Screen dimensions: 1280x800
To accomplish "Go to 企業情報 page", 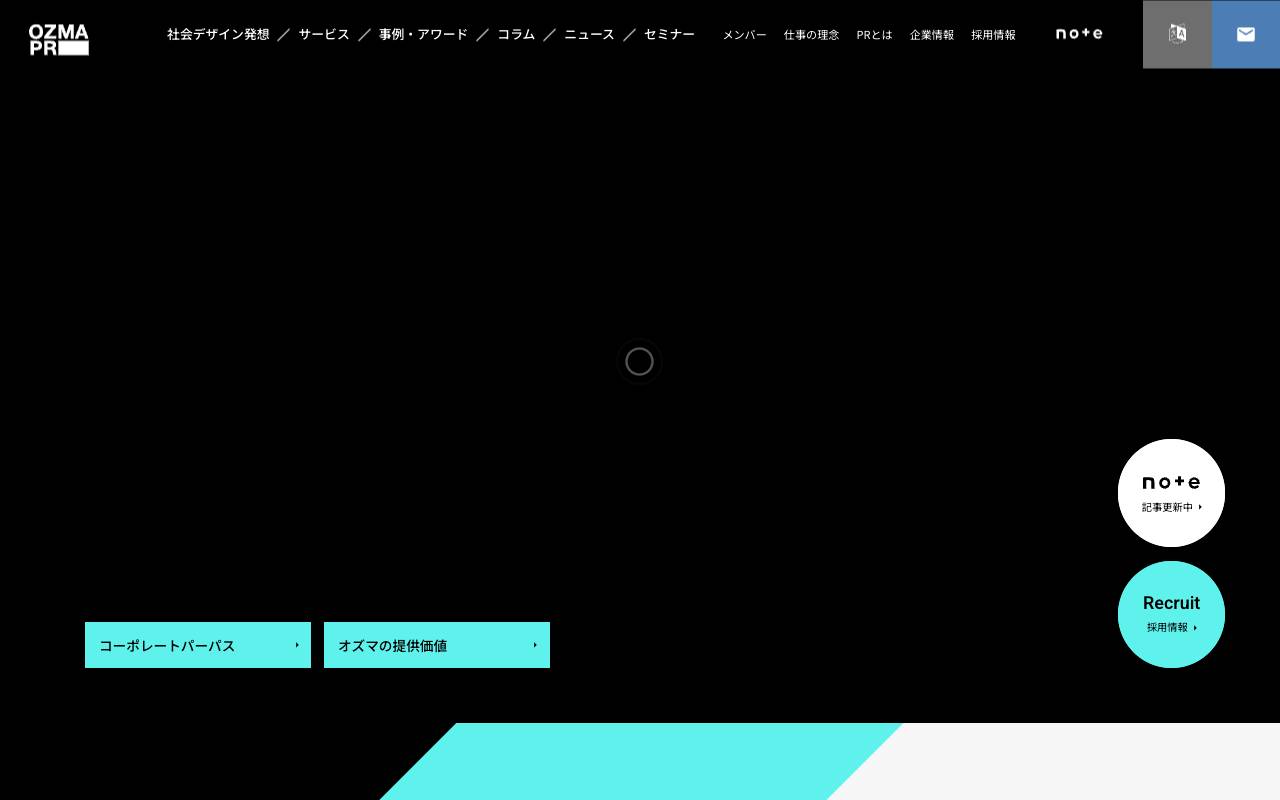I will point(932,35).
